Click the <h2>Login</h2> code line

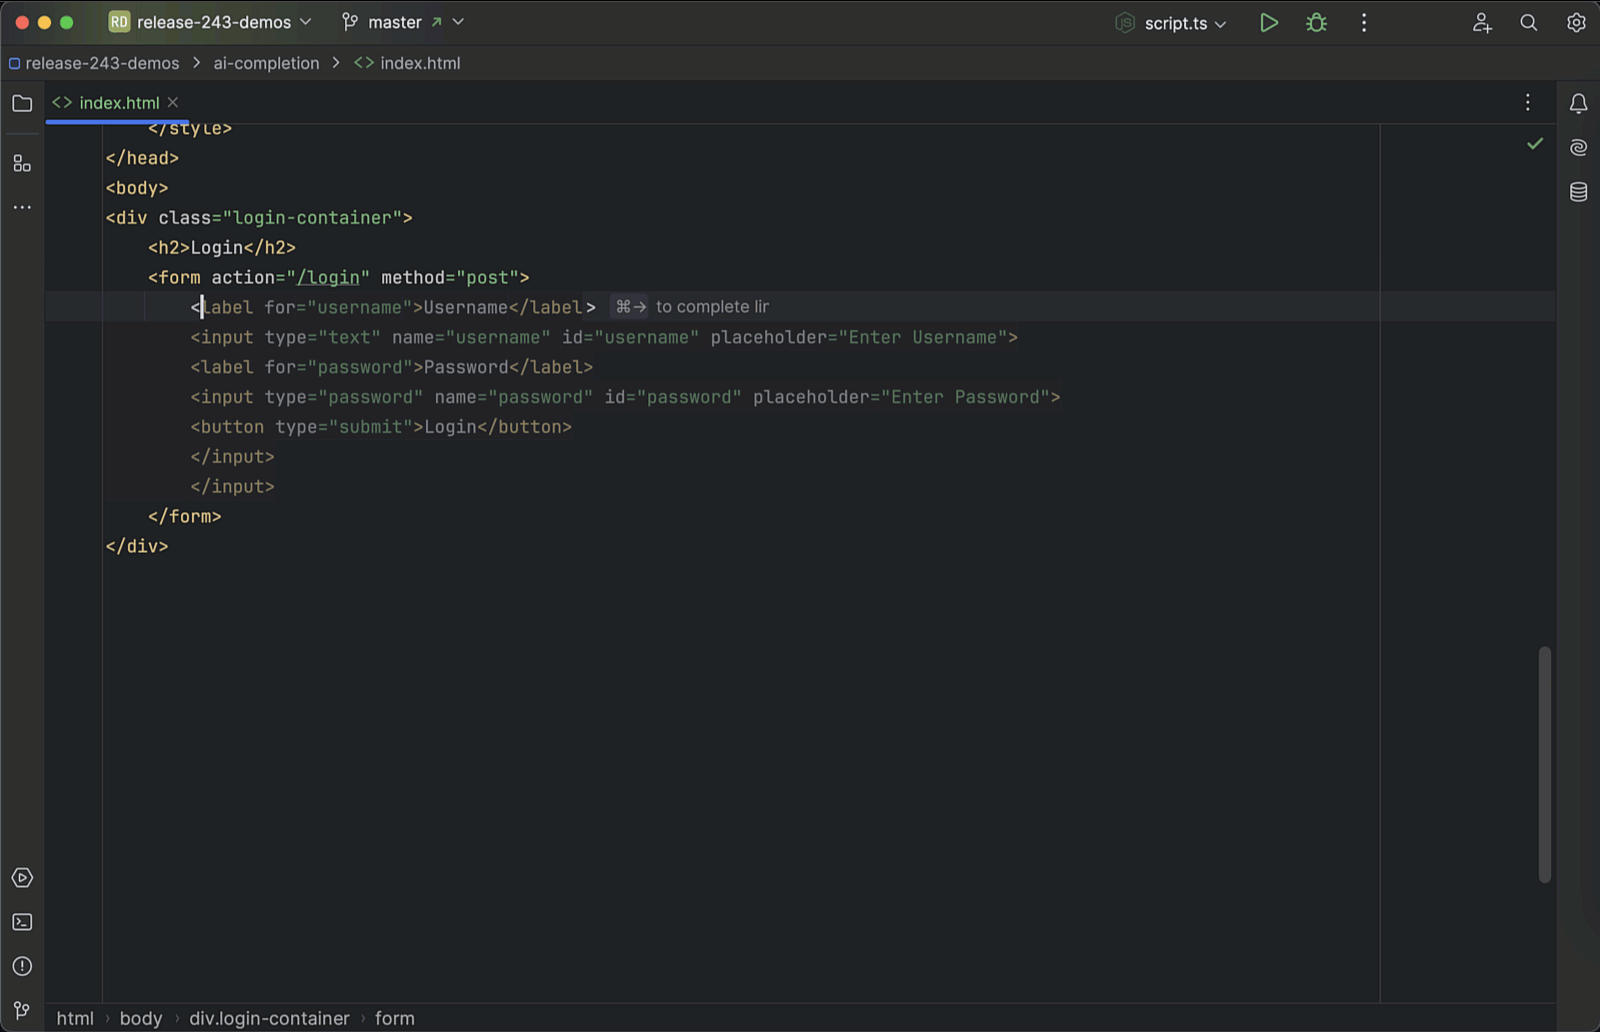click(222, 247)
